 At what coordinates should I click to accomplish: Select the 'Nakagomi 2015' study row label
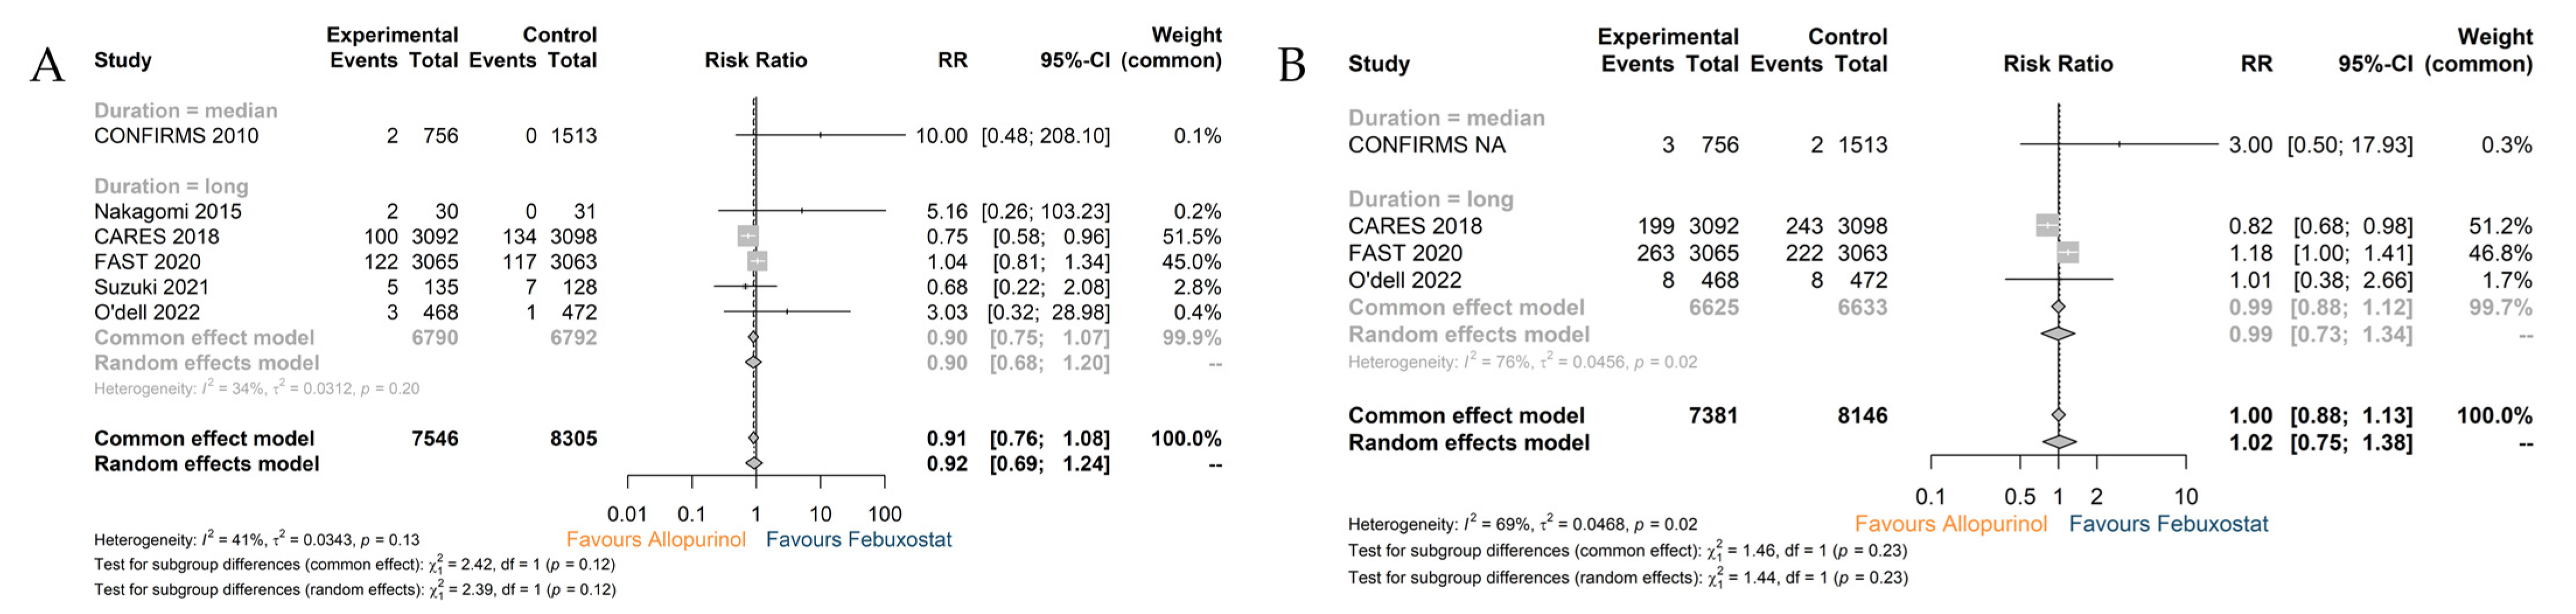point(168,211)
